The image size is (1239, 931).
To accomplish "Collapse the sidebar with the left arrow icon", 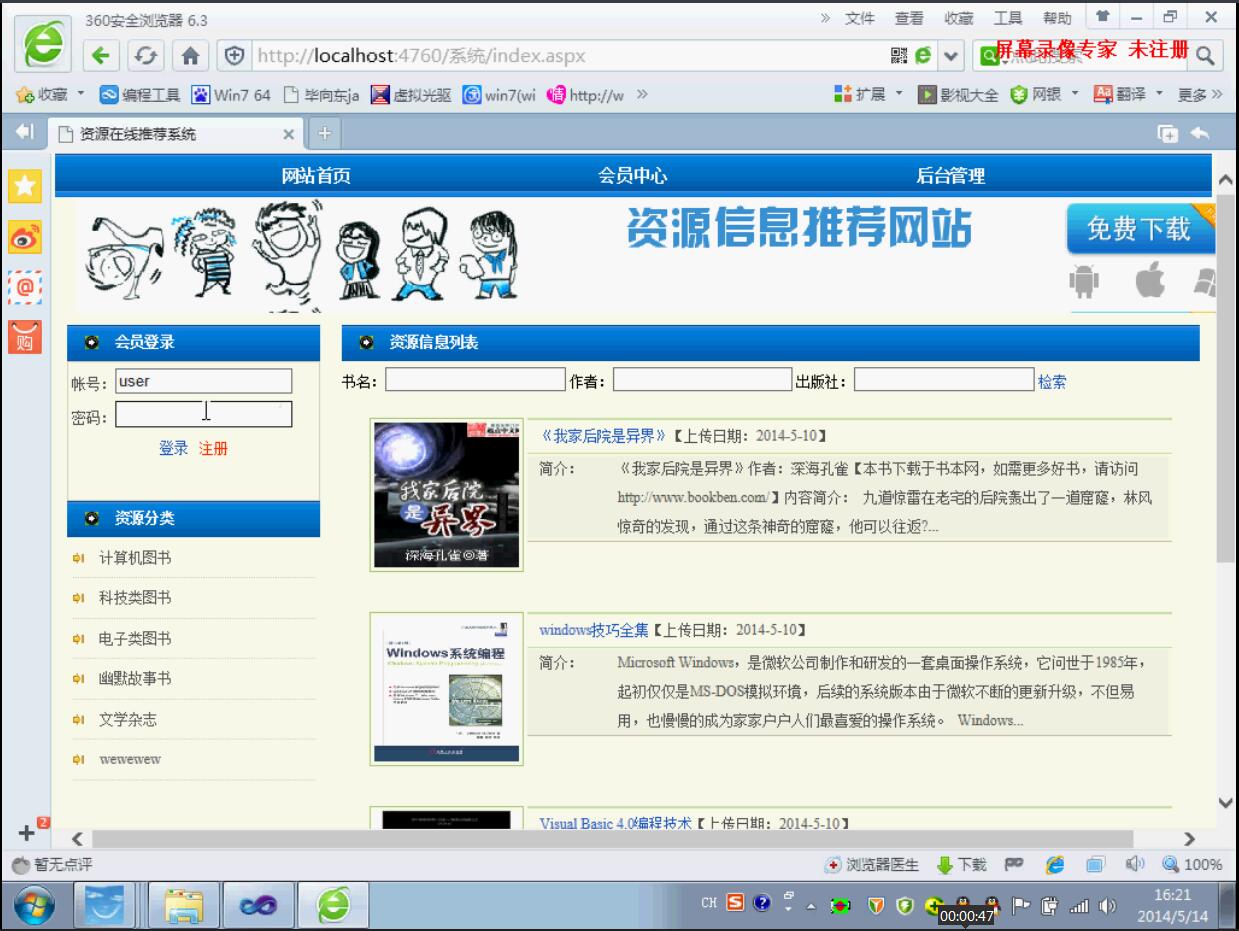I will [25, 132].
